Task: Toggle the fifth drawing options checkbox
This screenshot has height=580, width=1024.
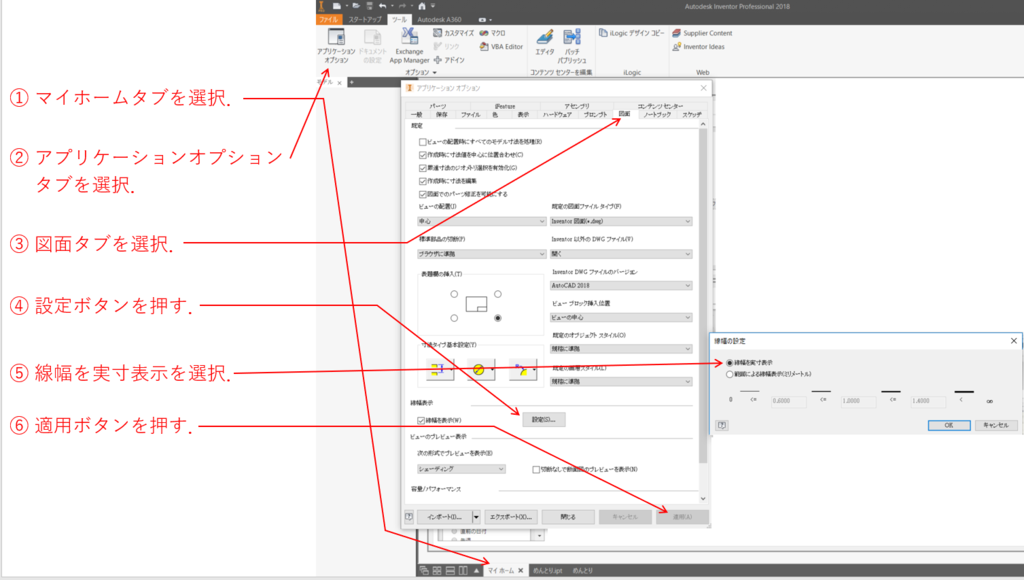Action: pos(423,194)
